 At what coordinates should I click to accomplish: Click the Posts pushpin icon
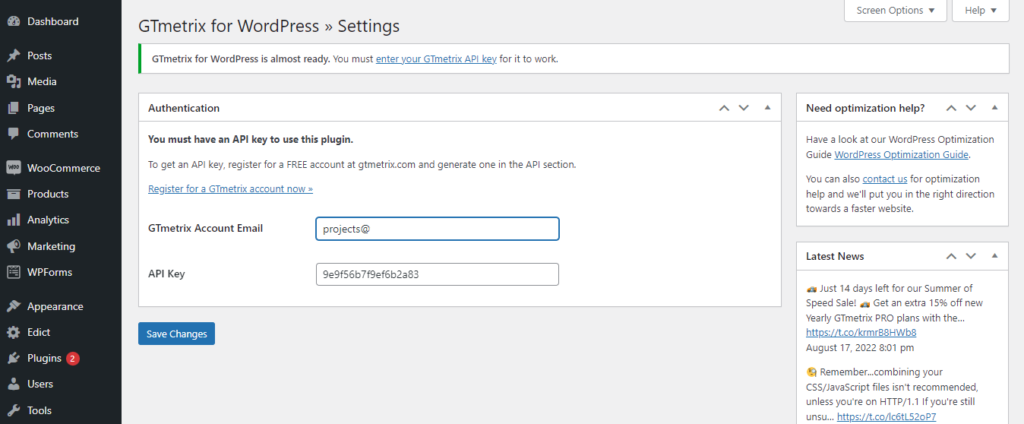(13, 56)
